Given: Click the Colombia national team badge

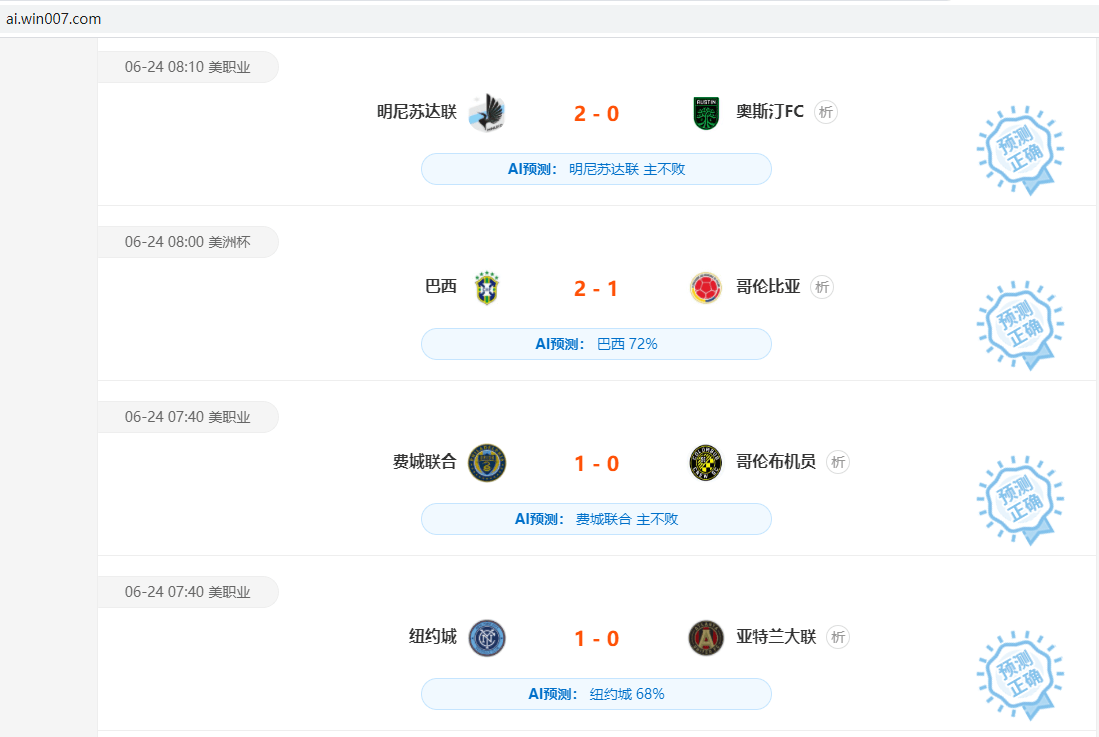Looking at the screenshot, I should [x=706, y=288].
